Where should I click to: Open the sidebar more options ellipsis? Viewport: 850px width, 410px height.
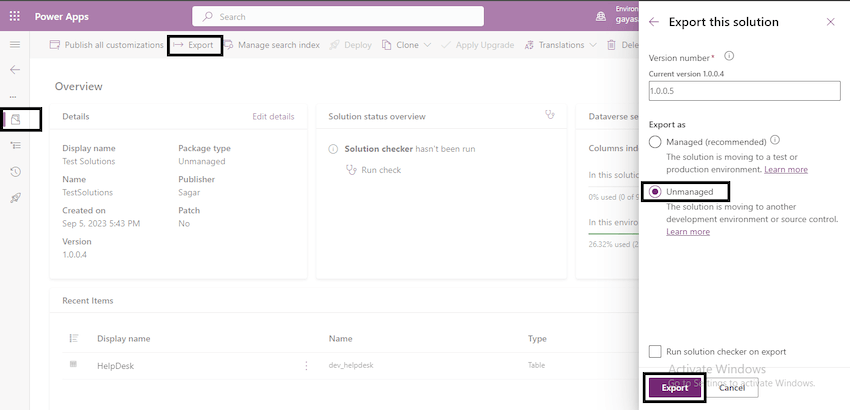pos(14,97)
